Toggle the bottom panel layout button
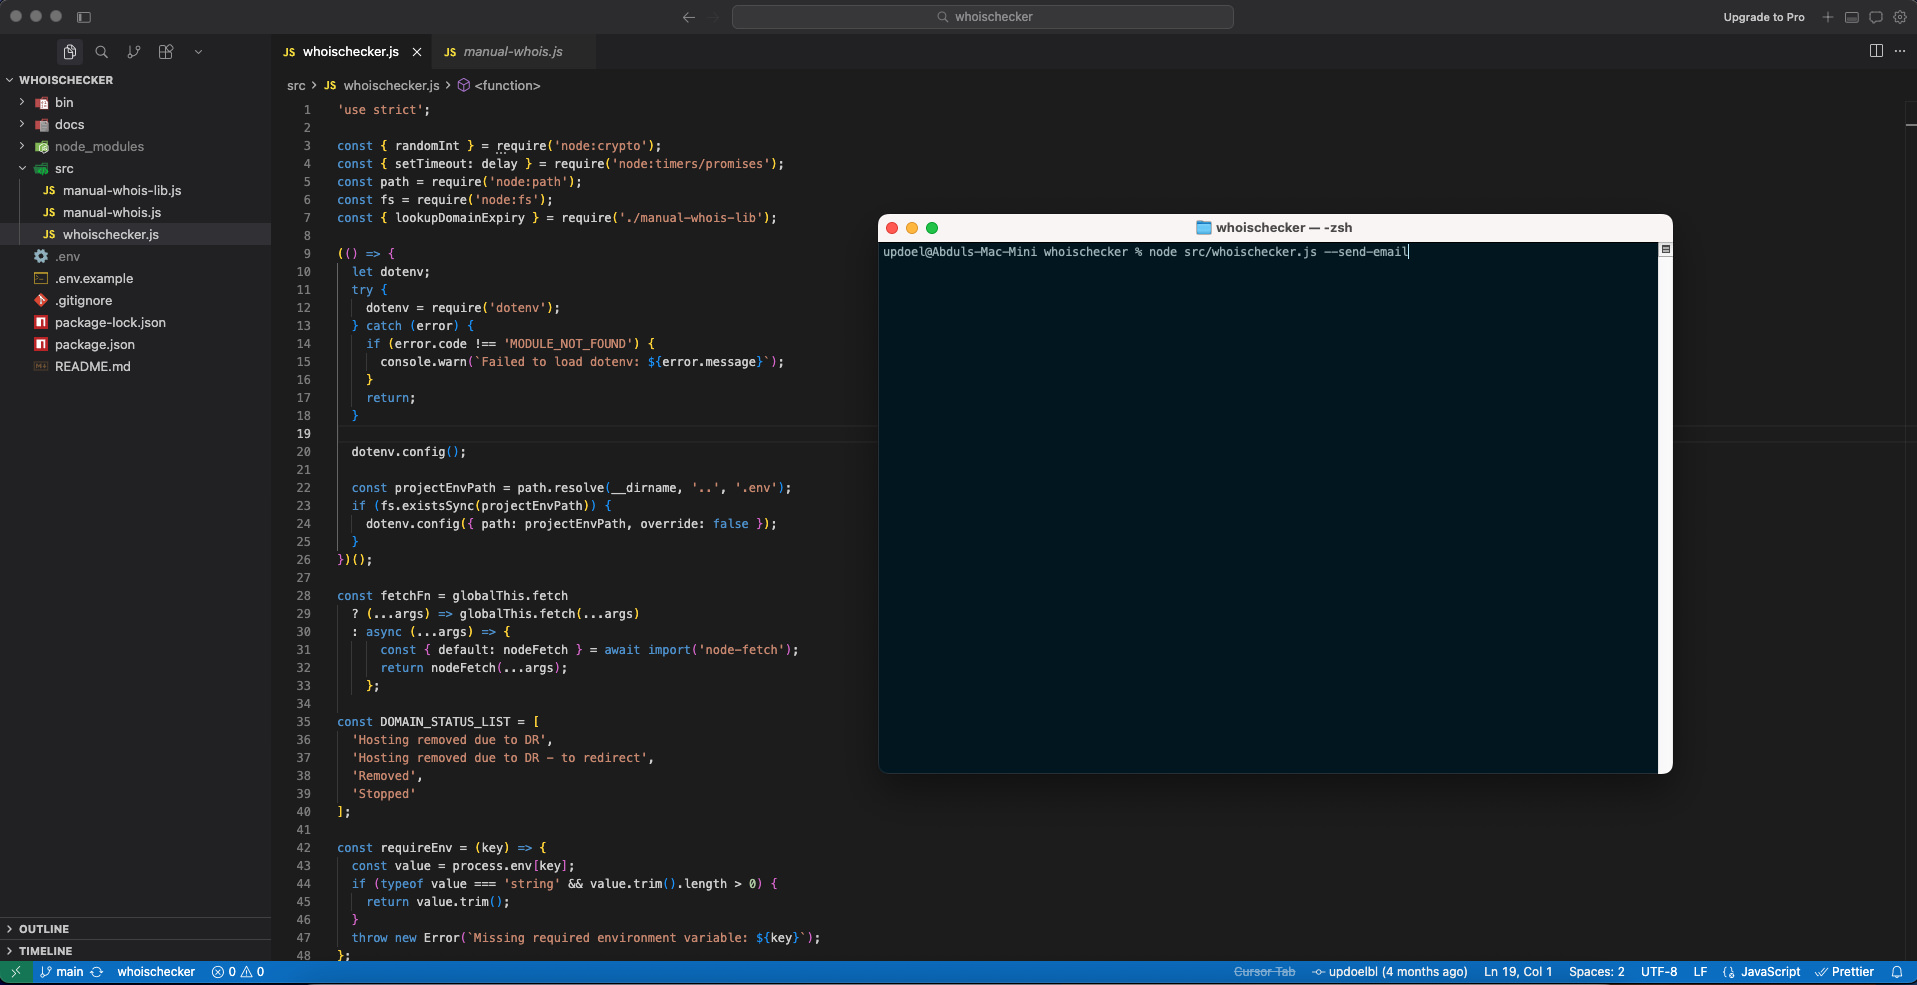The height and width of the screenshot is (985, 1917). pyautogui.click(x=1852, y=17)
